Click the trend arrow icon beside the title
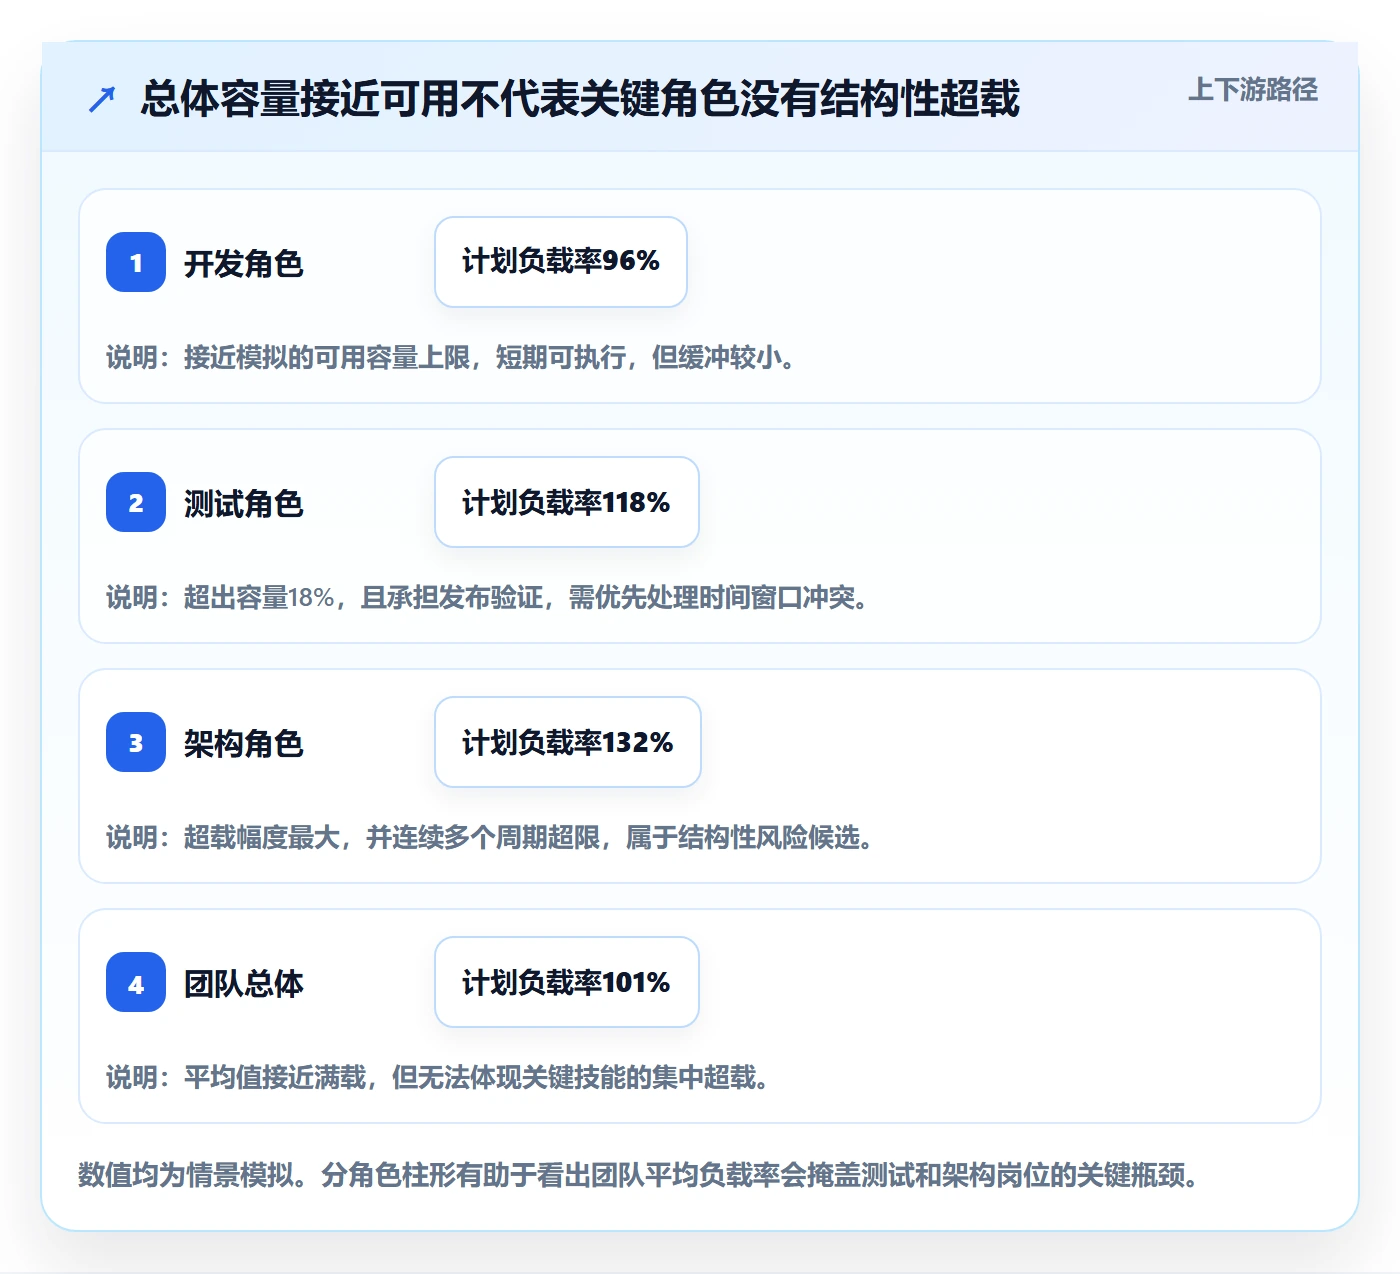Viewport: 1400px width, 1274px height. (102, 99)
